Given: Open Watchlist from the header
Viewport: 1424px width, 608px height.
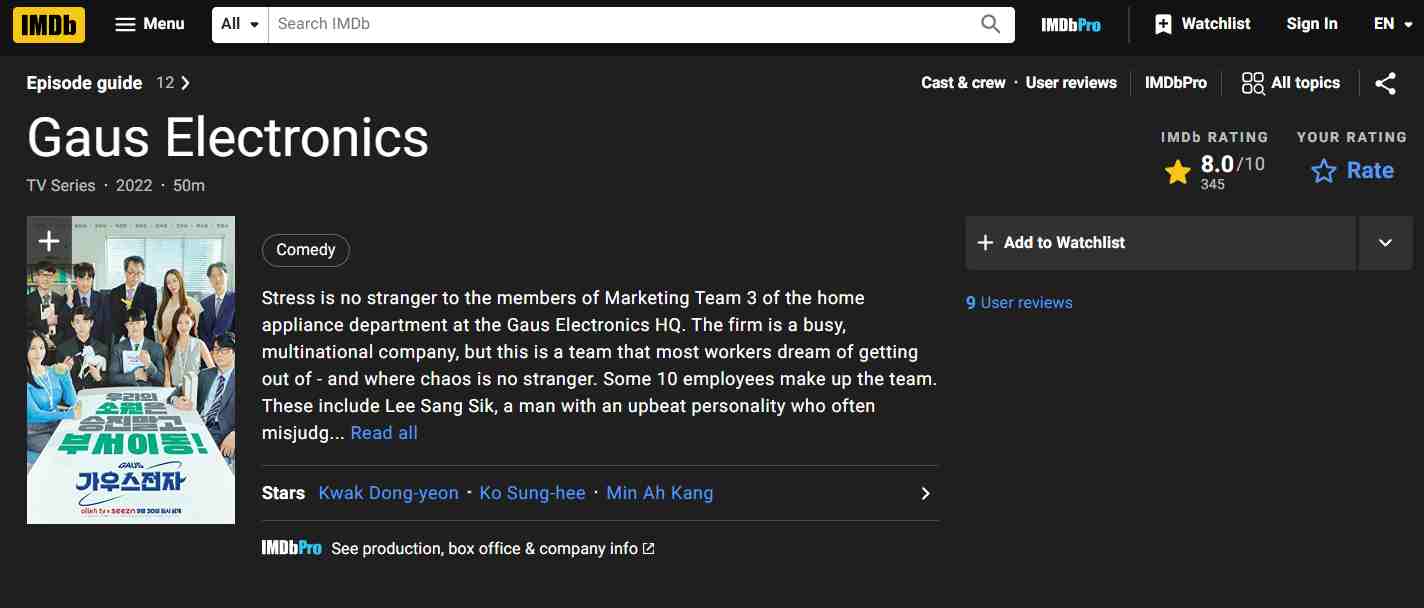Looking at the screenshot, I should point(1202,24).
